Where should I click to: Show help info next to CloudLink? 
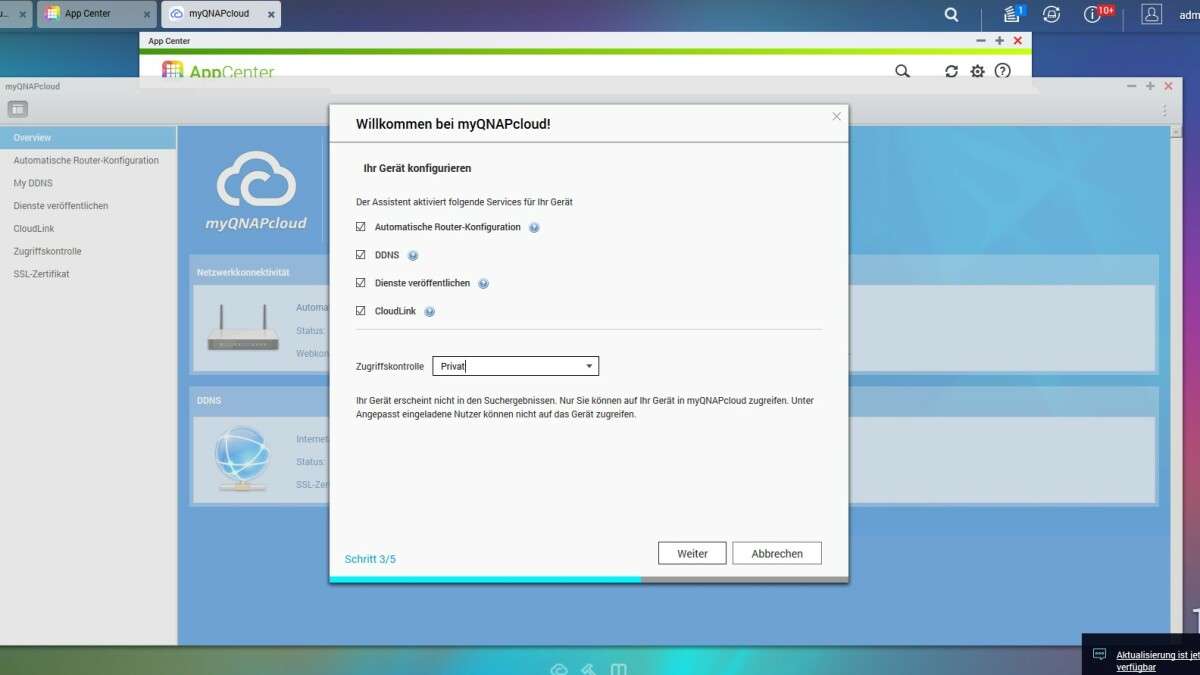point(429,312)
